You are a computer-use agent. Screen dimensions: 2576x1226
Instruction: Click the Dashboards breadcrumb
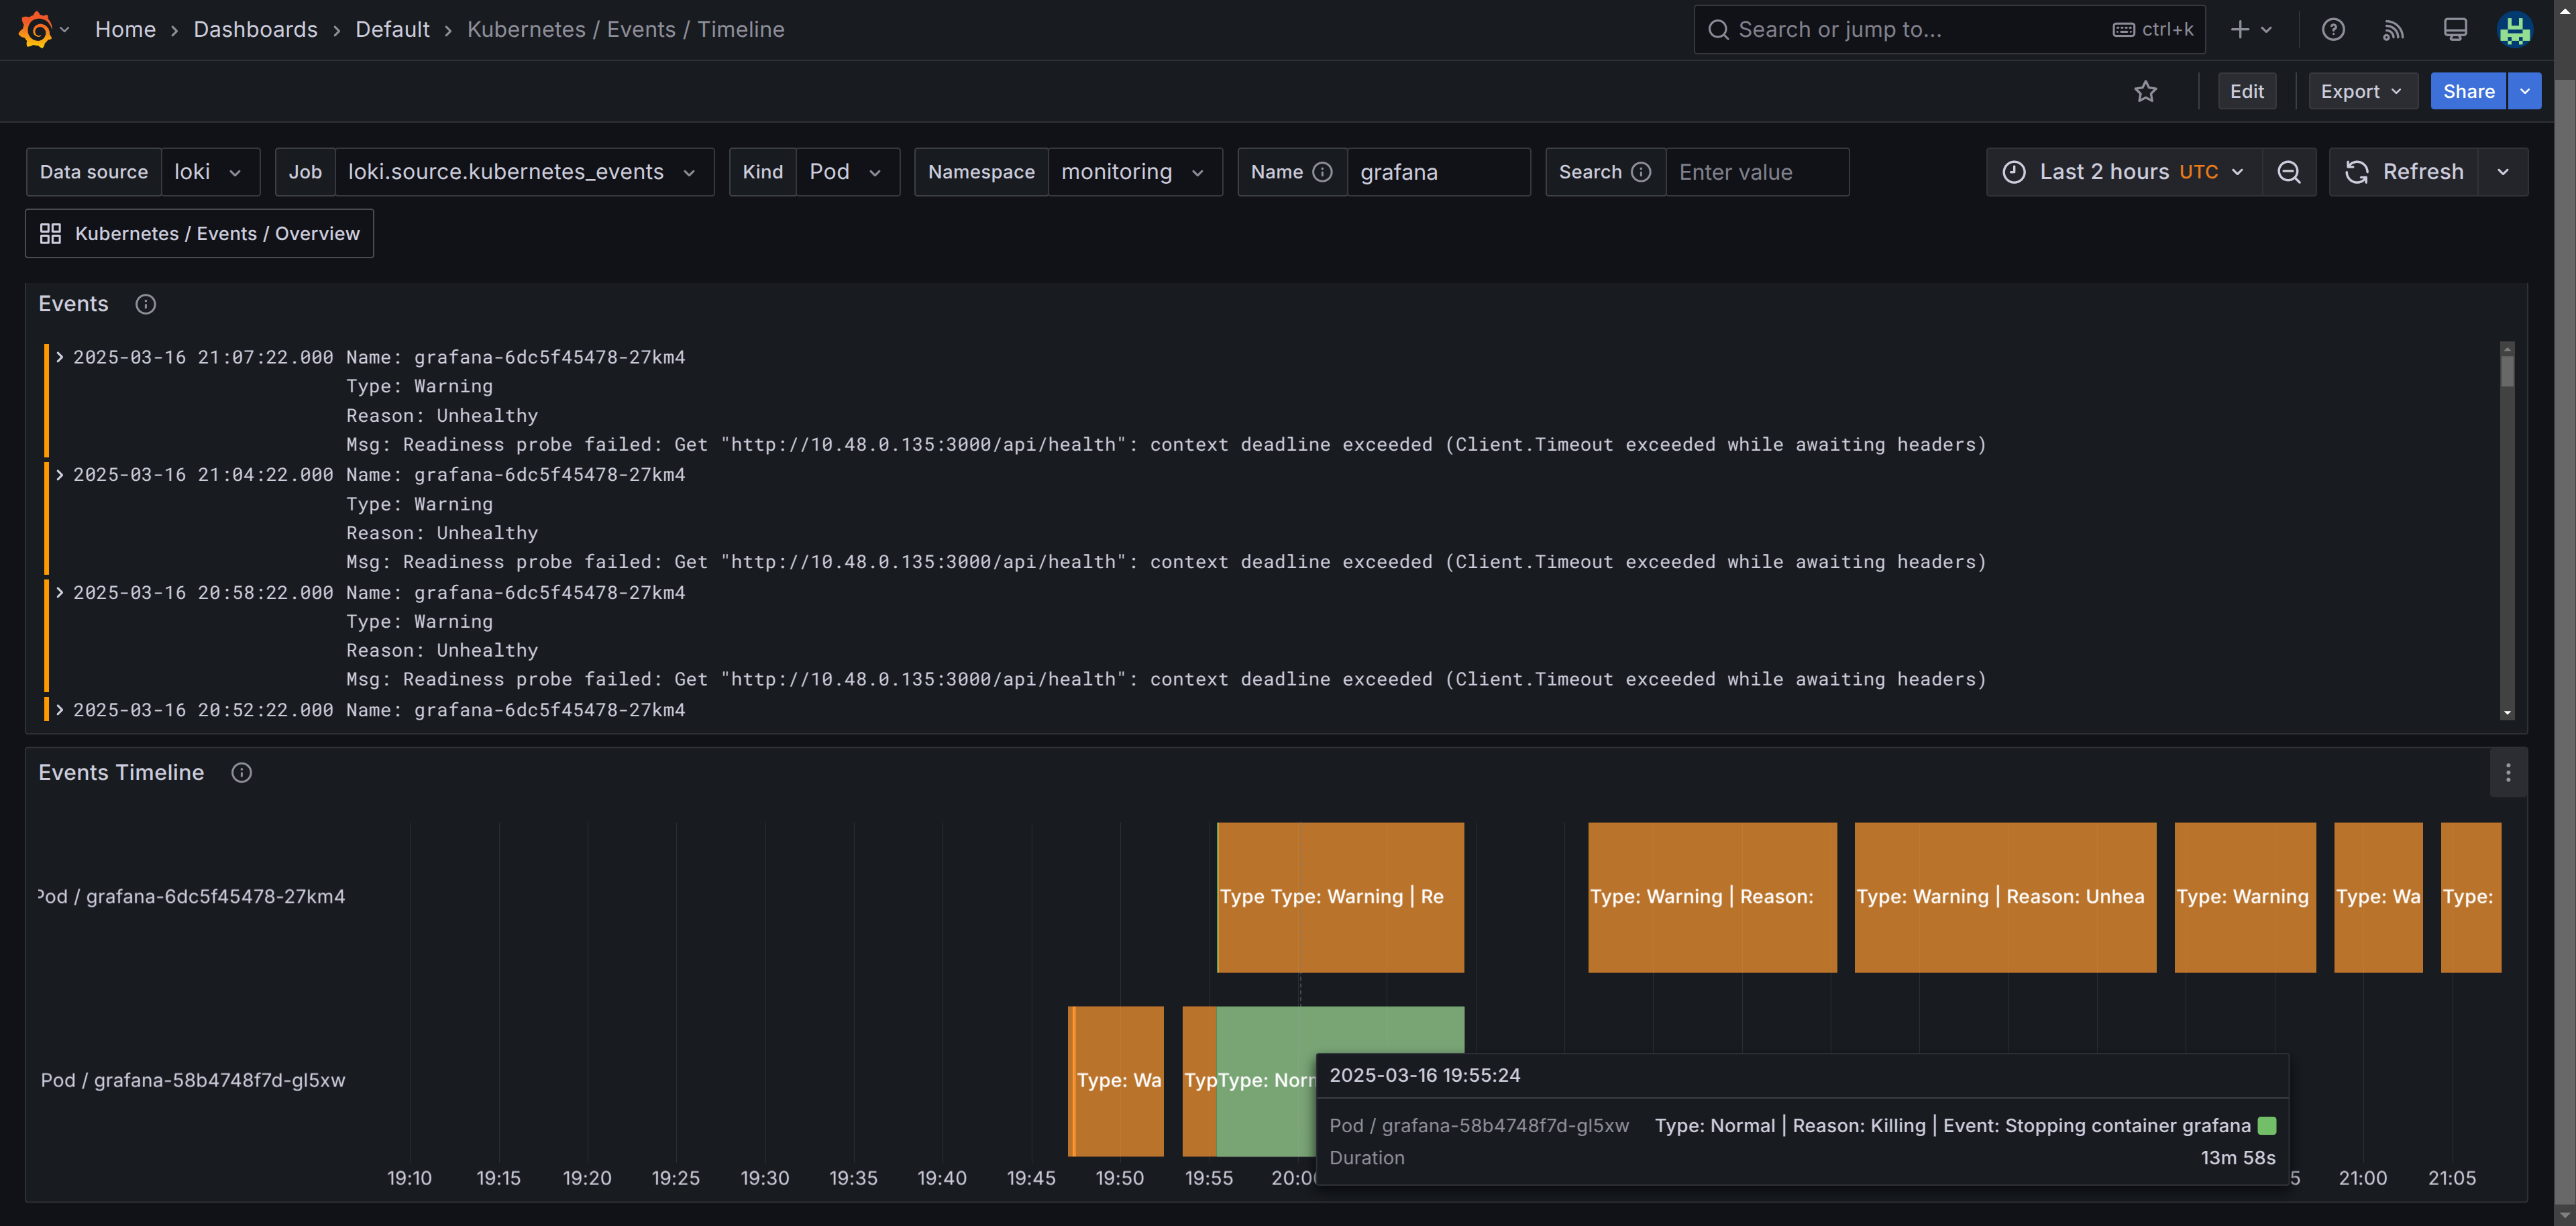(x=255, y=29)
